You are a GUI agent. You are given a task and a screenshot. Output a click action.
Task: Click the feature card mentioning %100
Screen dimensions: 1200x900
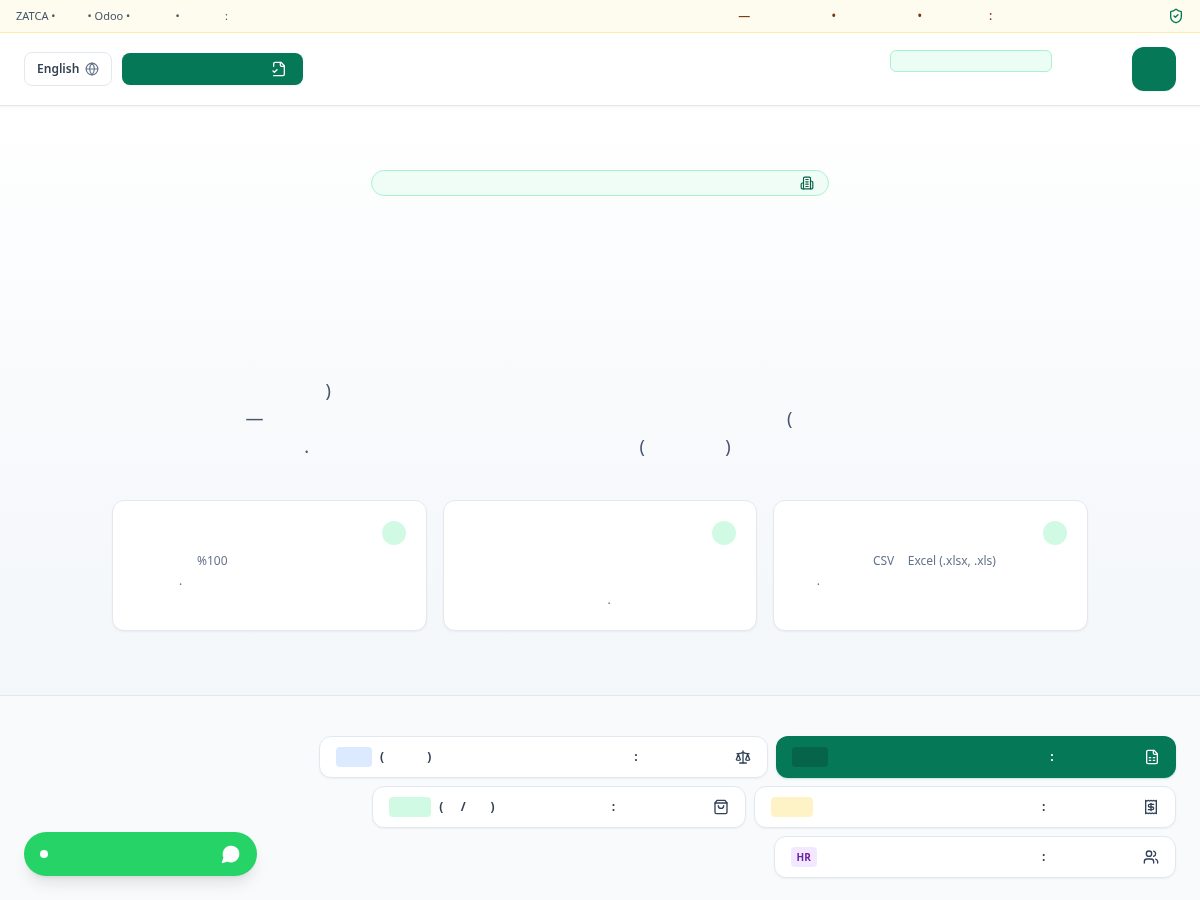[x=269, y=565]
